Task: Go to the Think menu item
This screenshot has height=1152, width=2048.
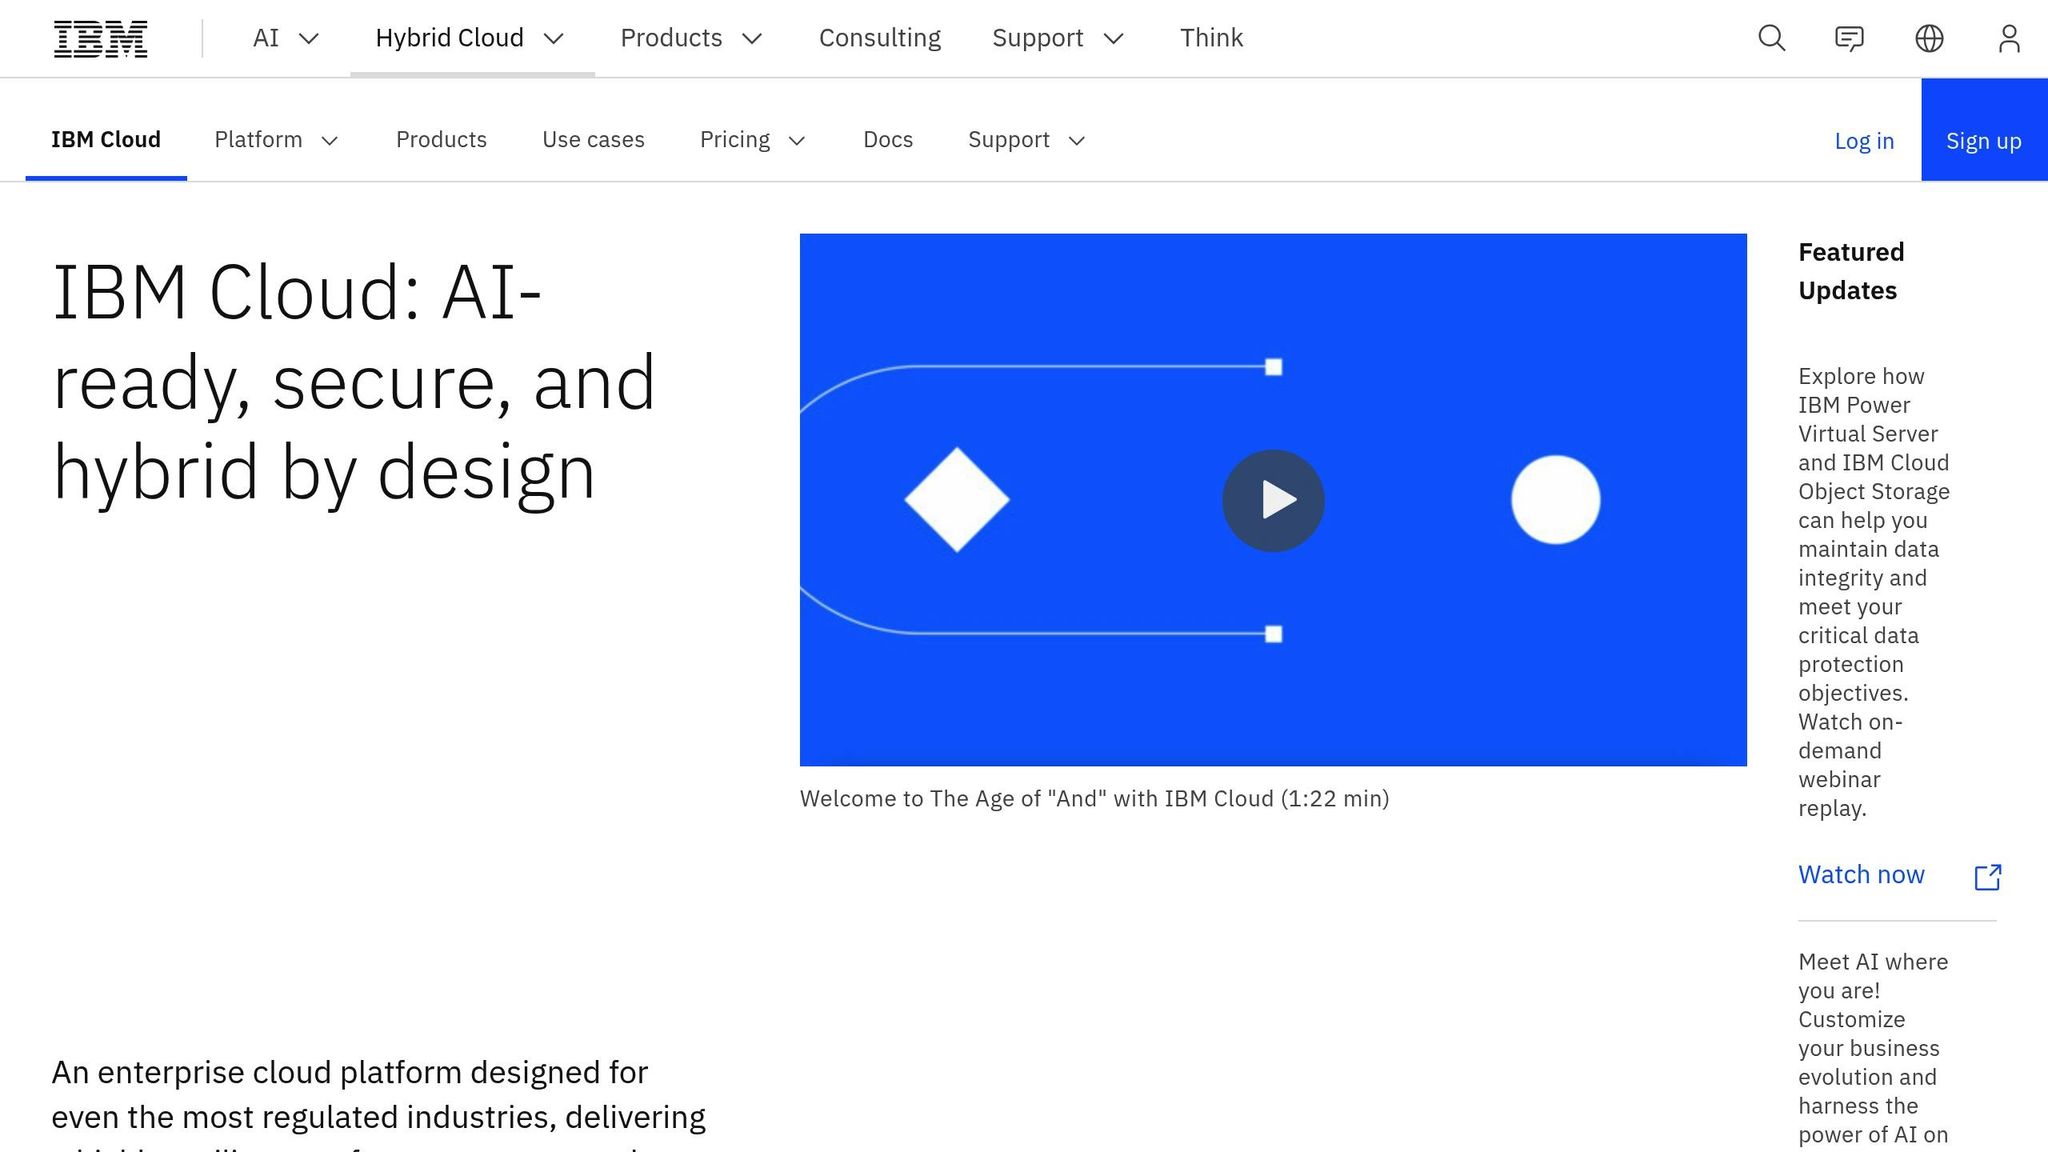Action: [1211, 38]
